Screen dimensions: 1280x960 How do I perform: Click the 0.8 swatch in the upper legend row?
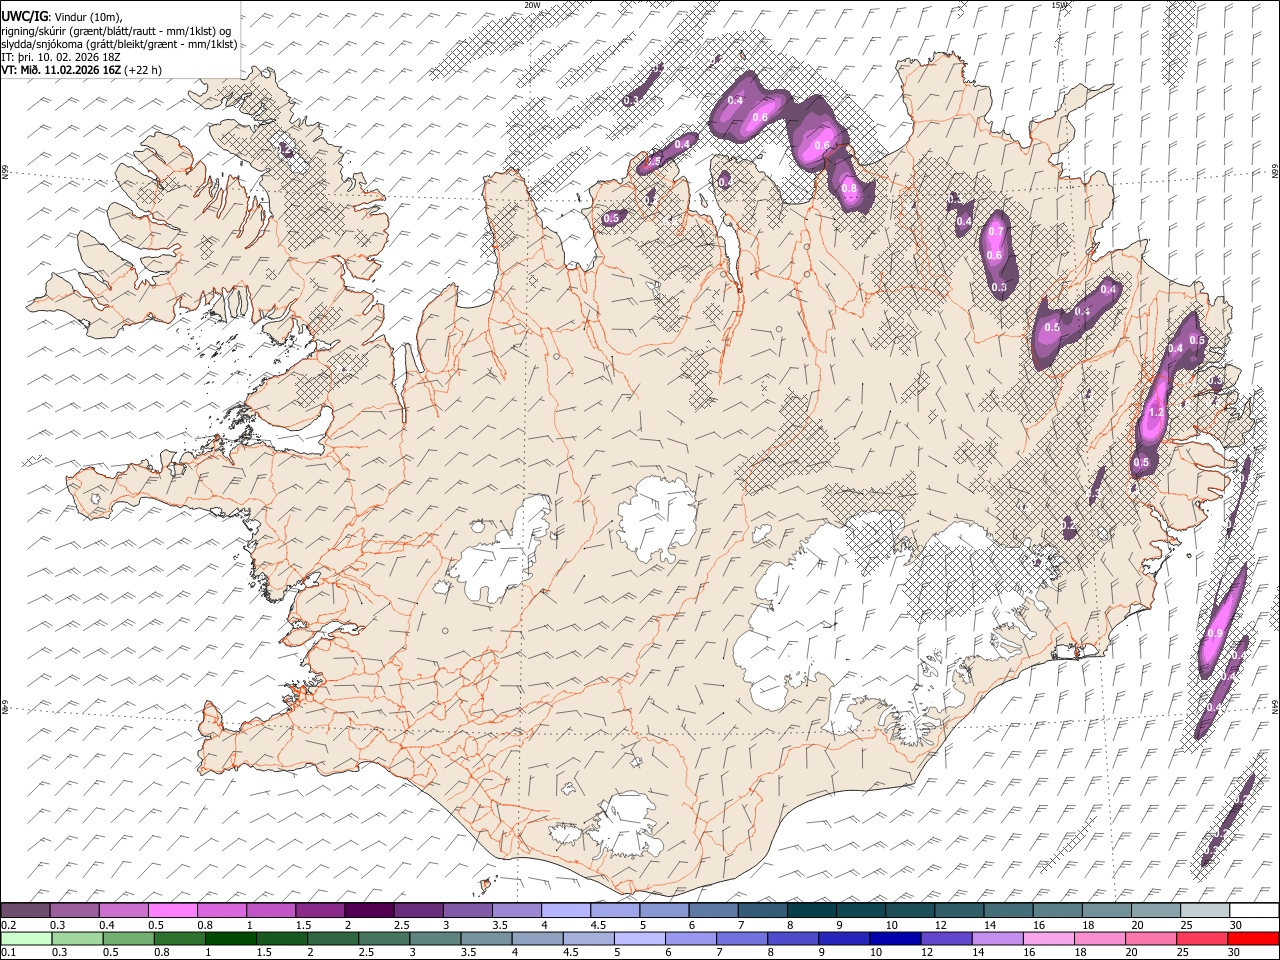click(222, 911)
